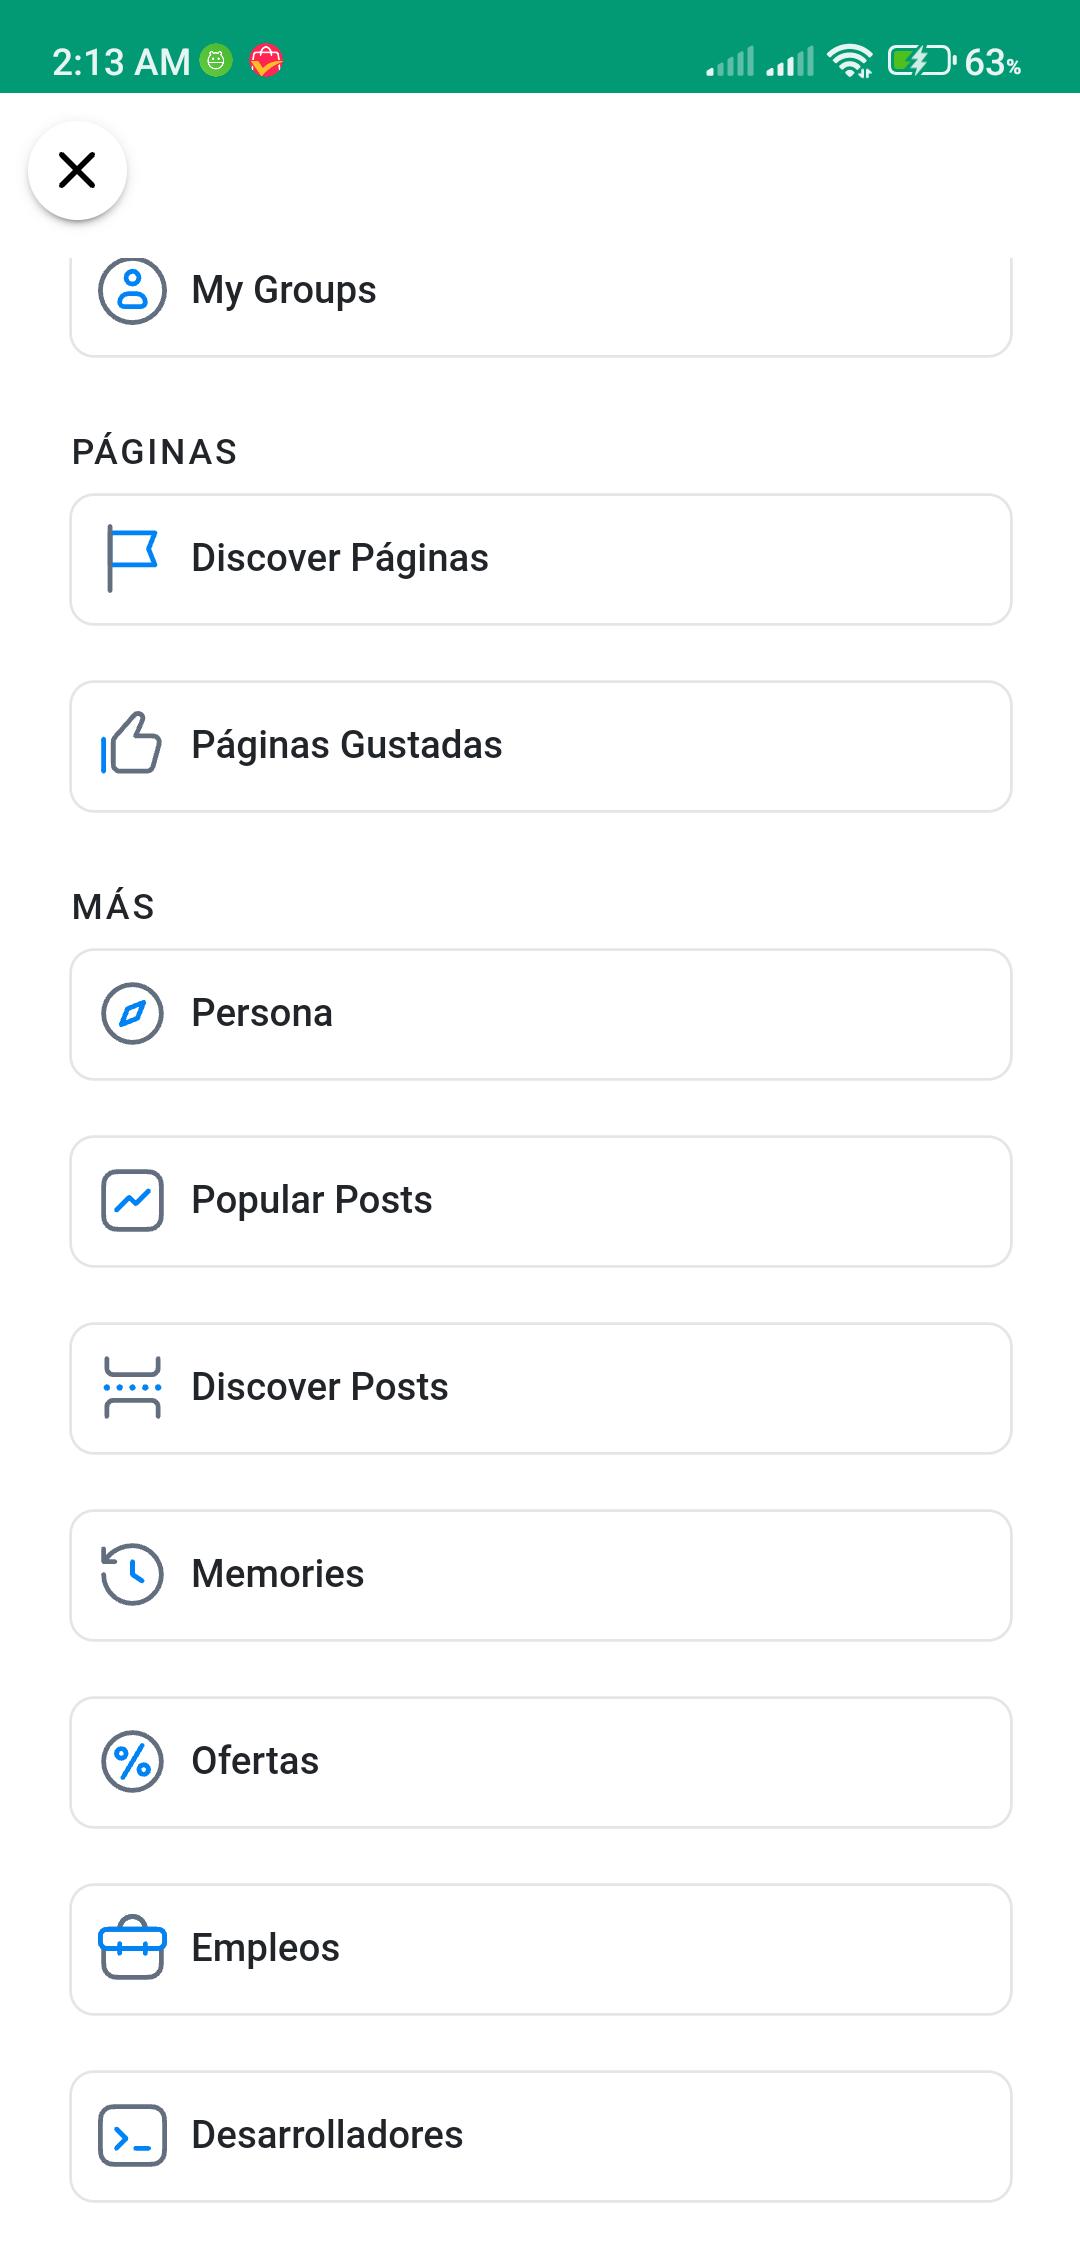Tap the terminal icon for Desarrolladores
The image size is (1080, 2256).
point(132,2135)
